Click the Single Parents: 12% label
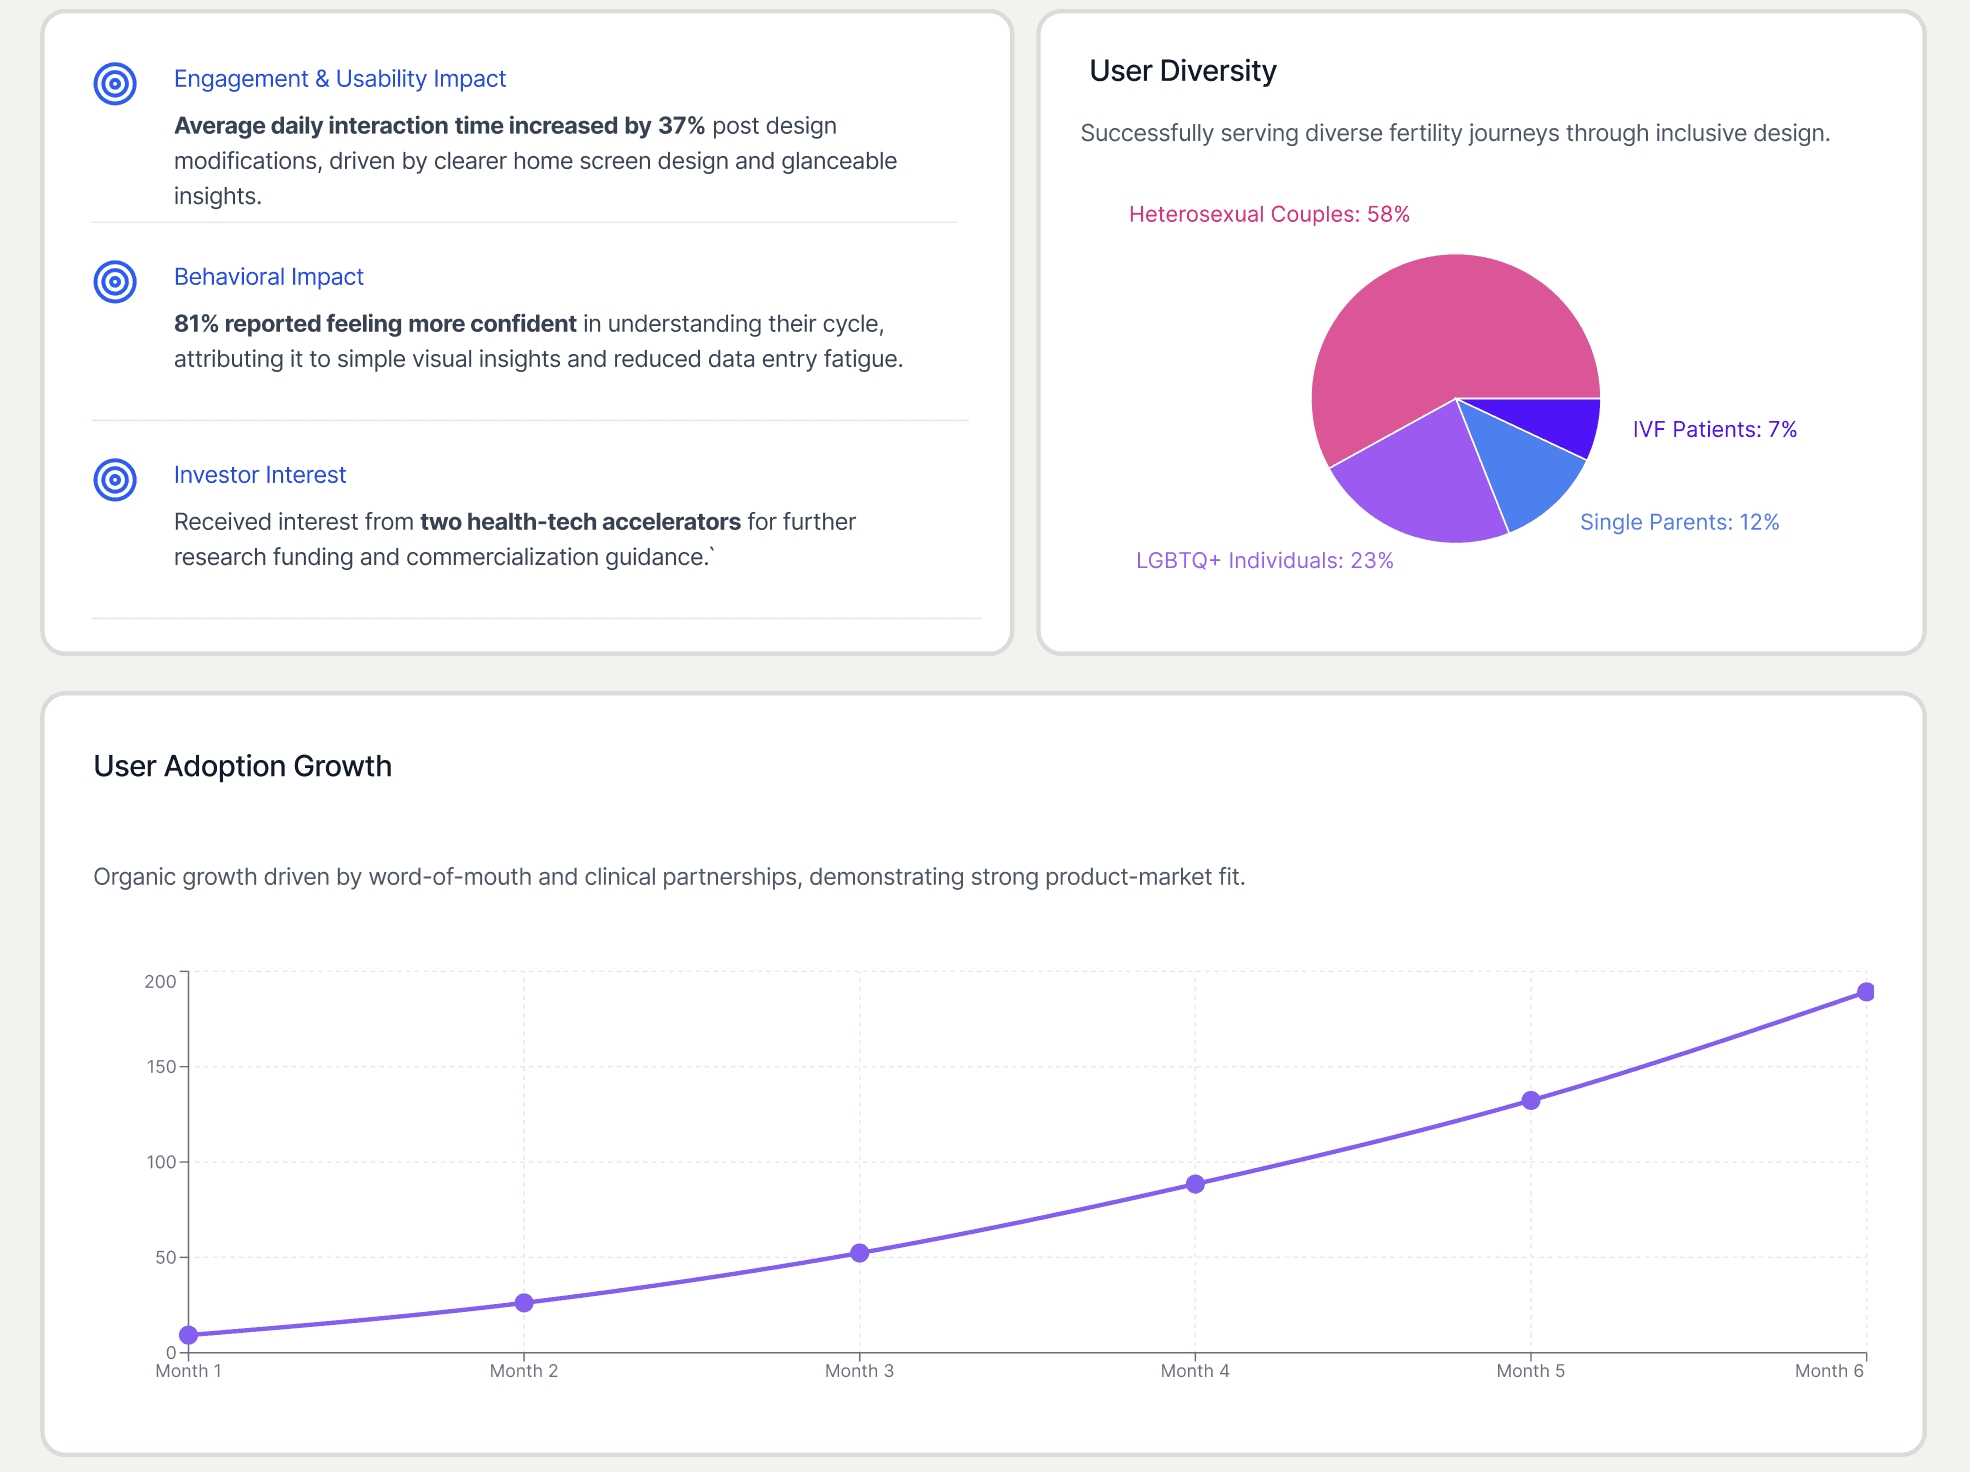Viewport: 1970px width, 1472px height. [x=1679, y=522]
